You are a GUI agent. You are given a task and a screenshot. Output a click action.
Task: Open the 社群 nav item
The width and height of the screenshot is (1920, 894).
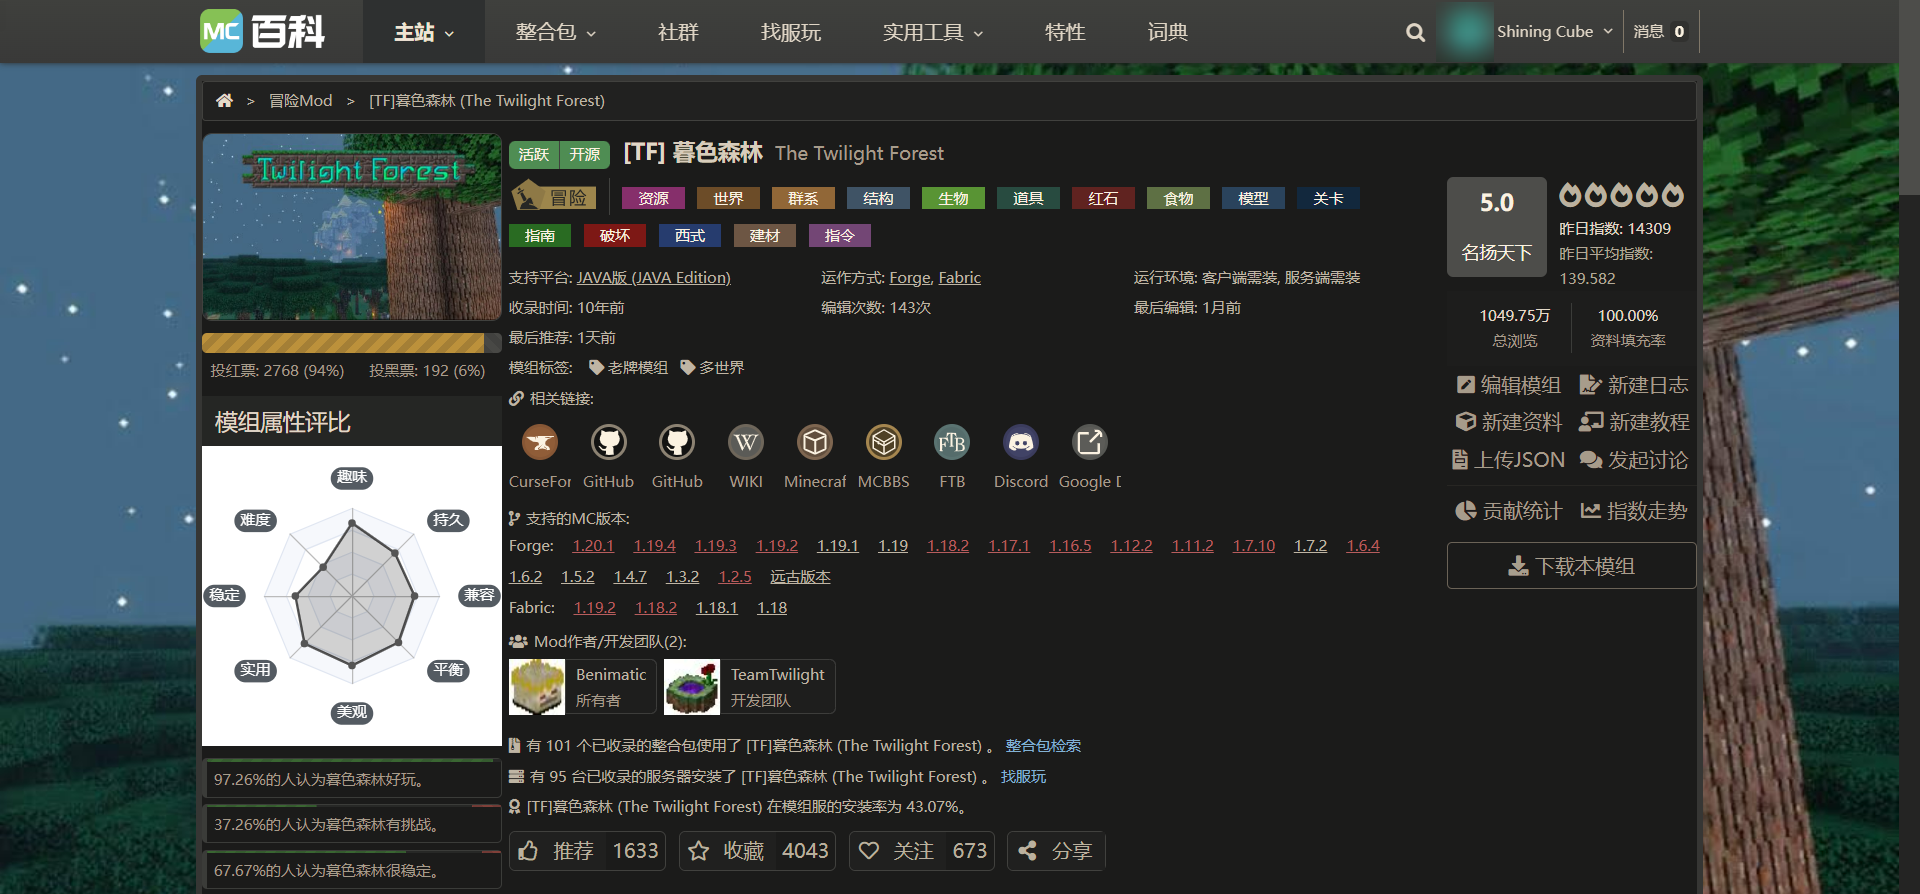(x=678, y=32)
